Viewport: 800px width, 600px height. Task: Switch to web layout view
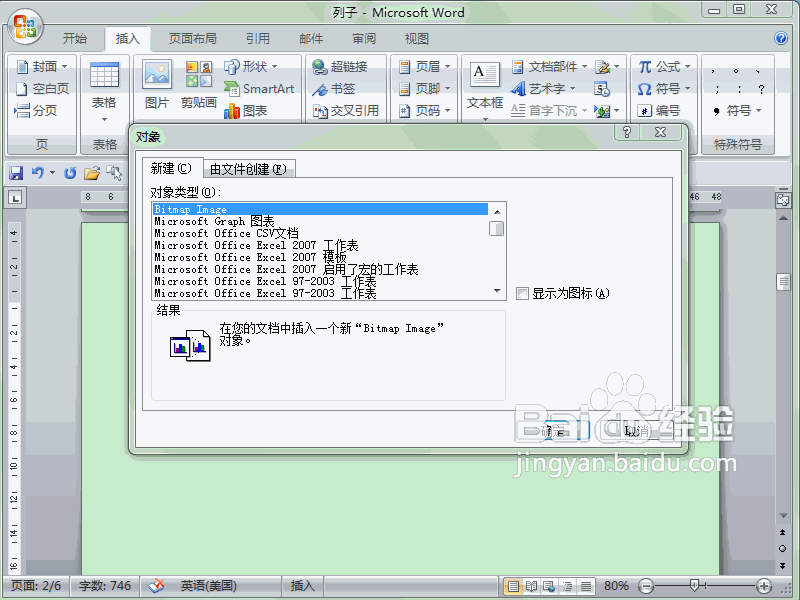click(x=549, y=586)
